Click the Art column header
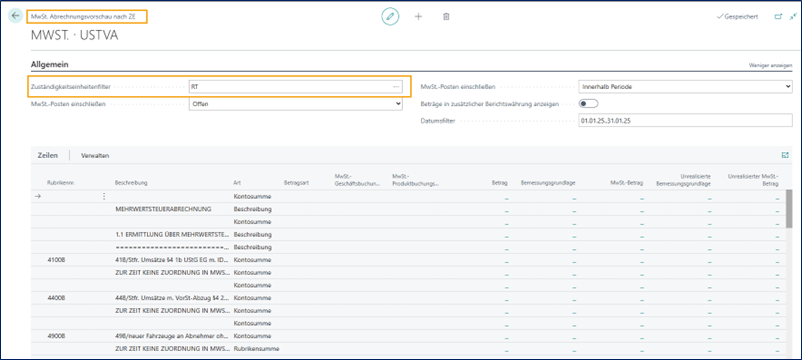The width and height of the screenshot is (802, 360). [x=237, y=183]
